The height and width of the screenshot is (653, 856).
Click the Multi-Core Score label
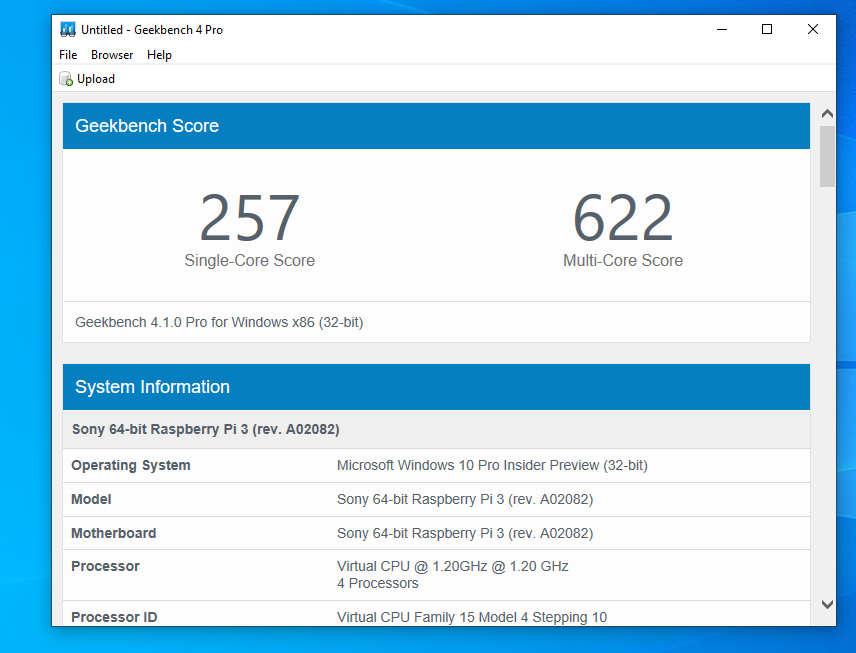pyautogui.click(x=623, y=260)
